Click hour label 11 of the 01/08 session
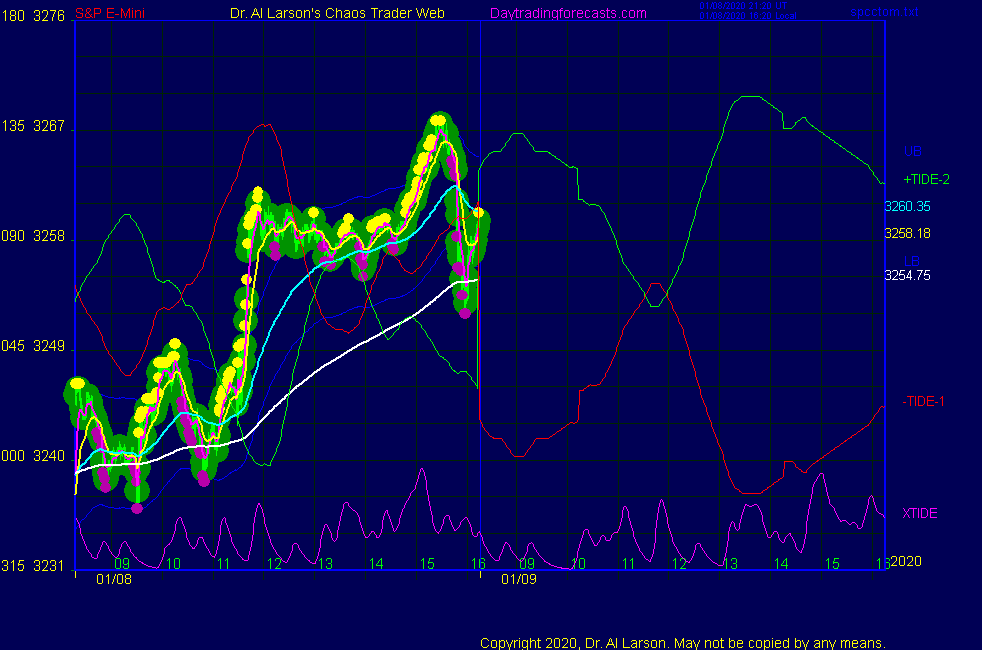Viewport: 982px width, 650px height. point(224,564)
